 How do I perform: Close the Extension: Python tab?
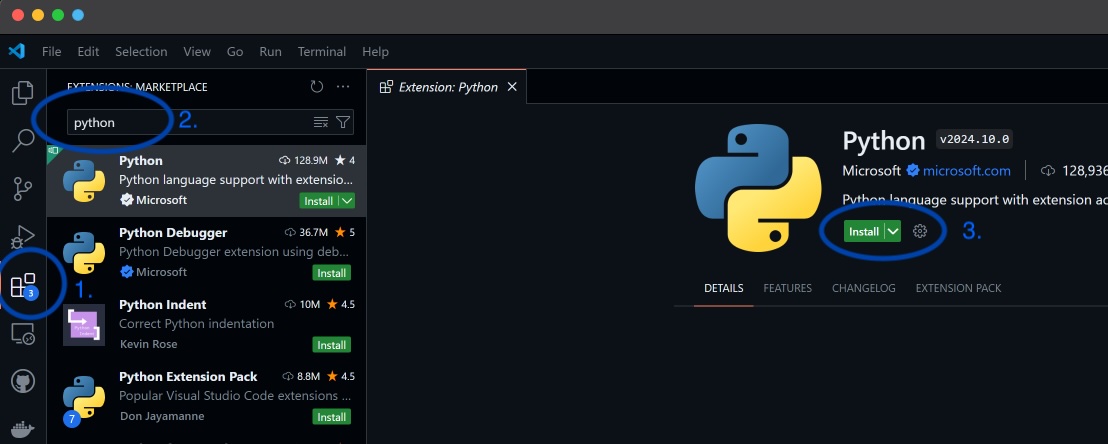pyautogui.click(x=512, y=87)
